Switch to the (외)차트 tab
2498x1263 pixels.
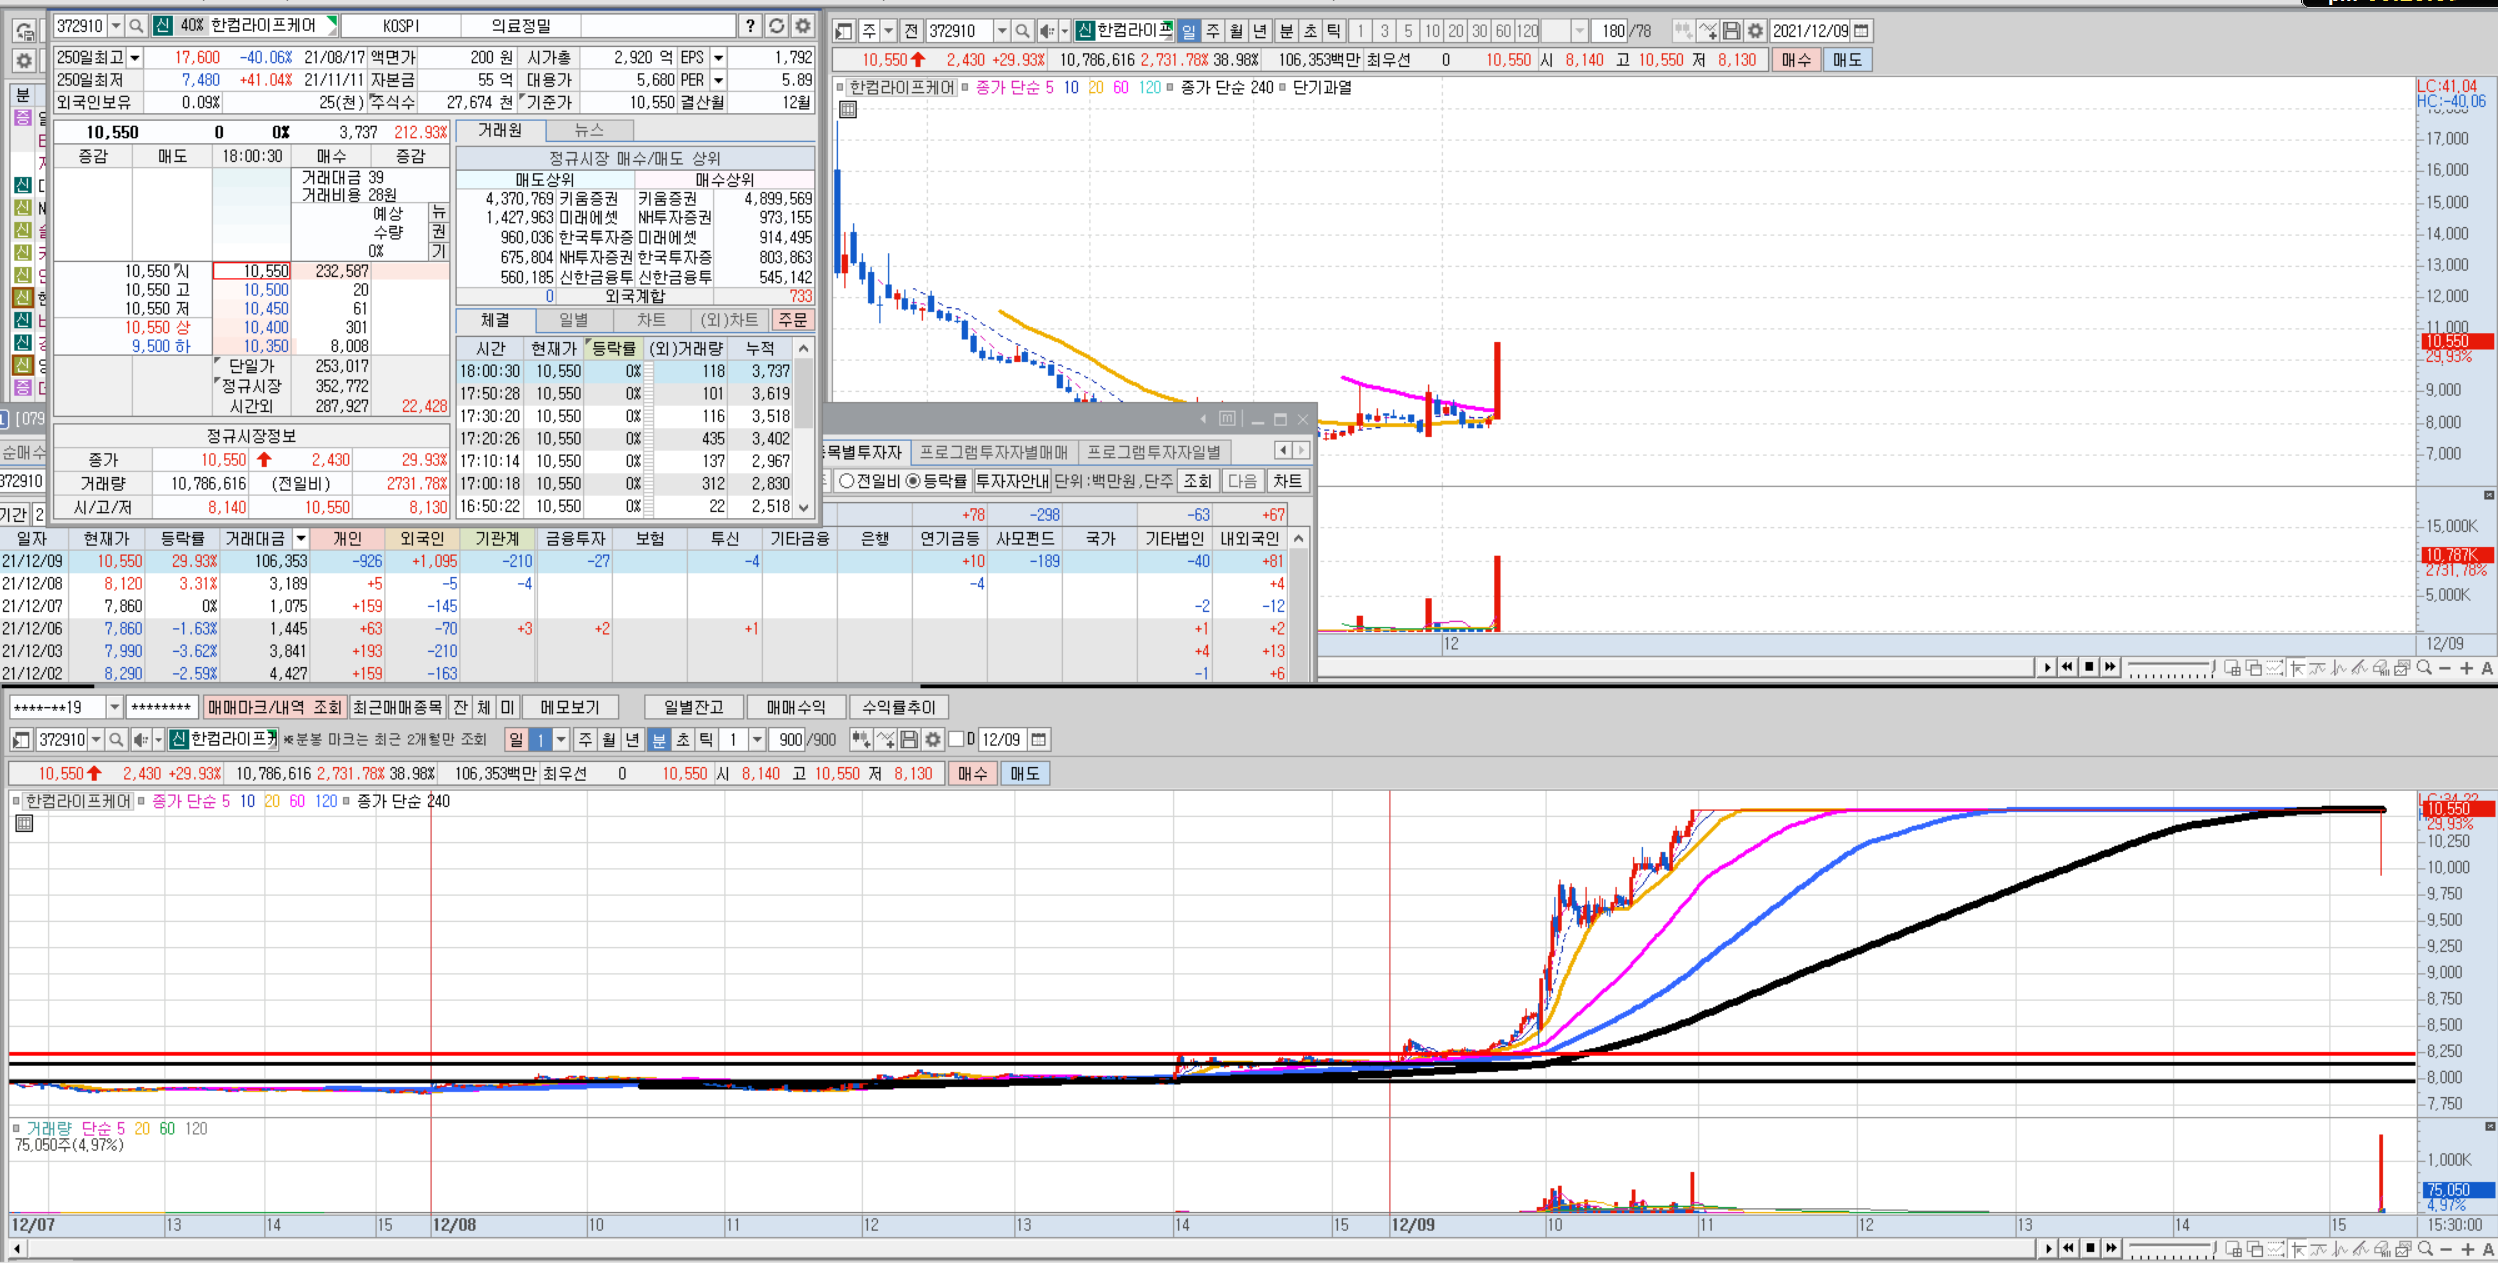click(x=730, y=320)
